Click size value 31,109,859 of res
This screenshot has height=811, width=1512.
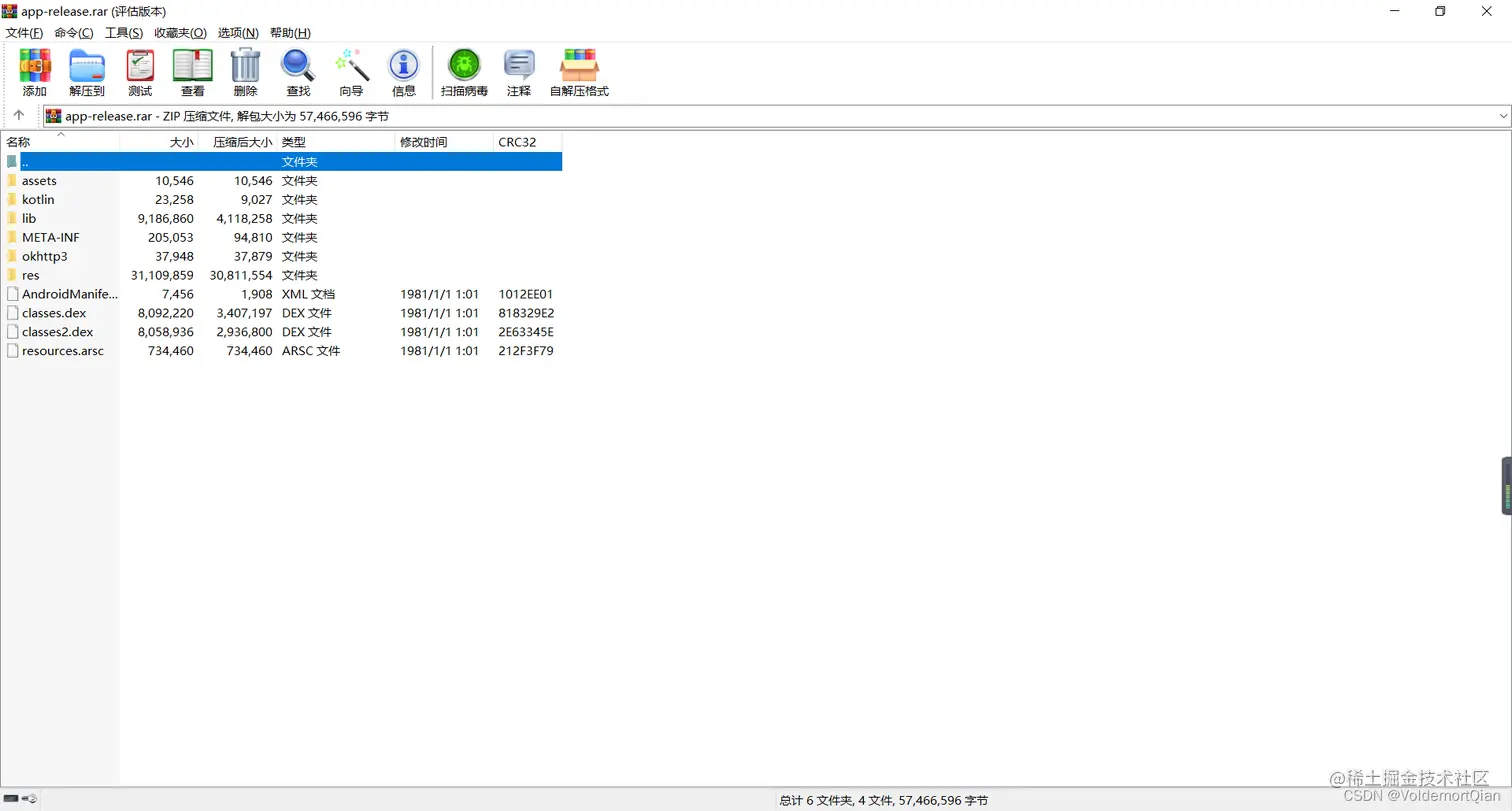(162, 275)
